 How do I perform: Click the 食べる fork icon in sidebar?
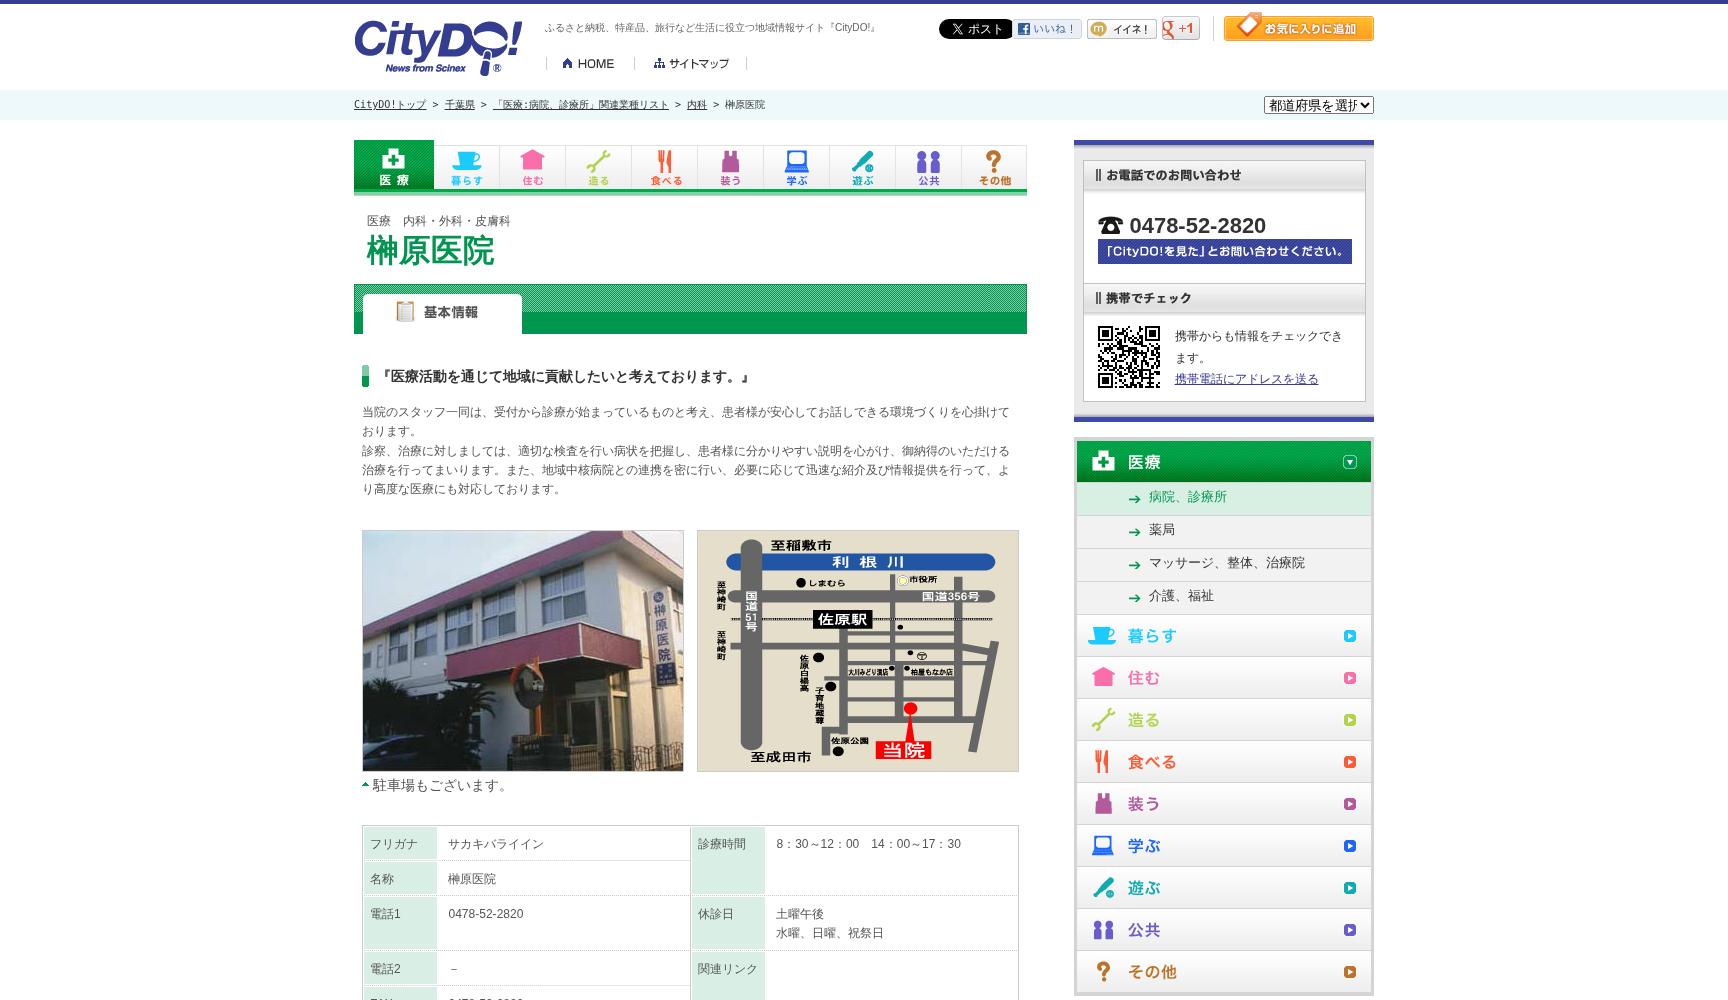[x=1102, y=762]
